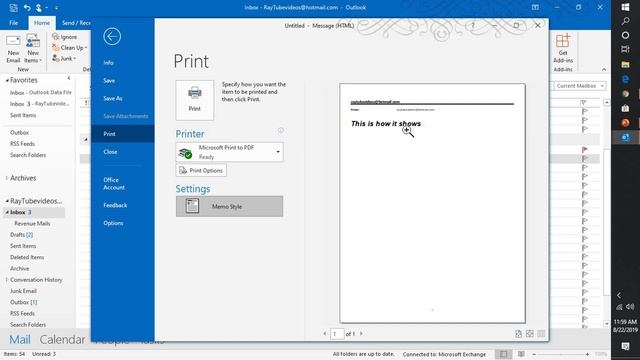The height and width of the screenshot is (360, 640).
Task: Open the Customize Quick Access Toolbar dropdown
Action: tap(56, 8)
